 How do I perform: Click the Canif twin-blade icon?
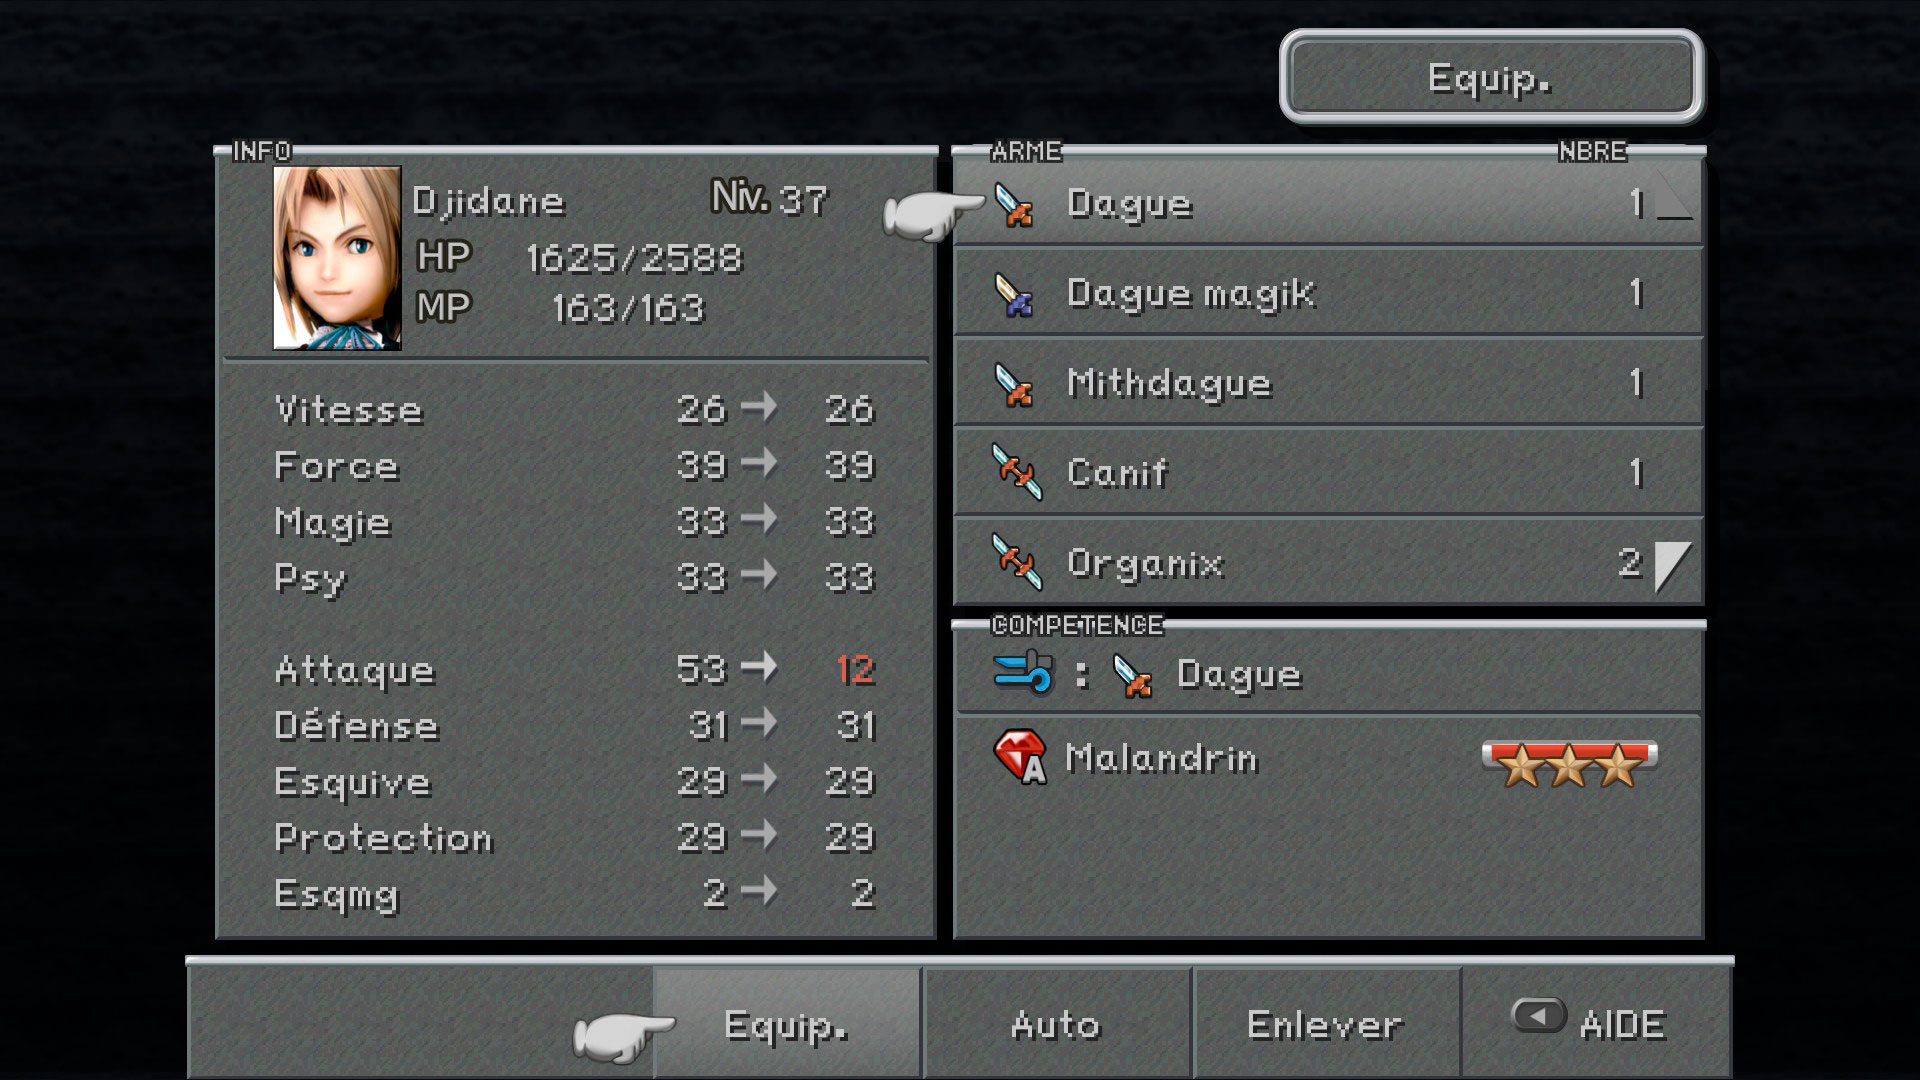point(1016,472)
